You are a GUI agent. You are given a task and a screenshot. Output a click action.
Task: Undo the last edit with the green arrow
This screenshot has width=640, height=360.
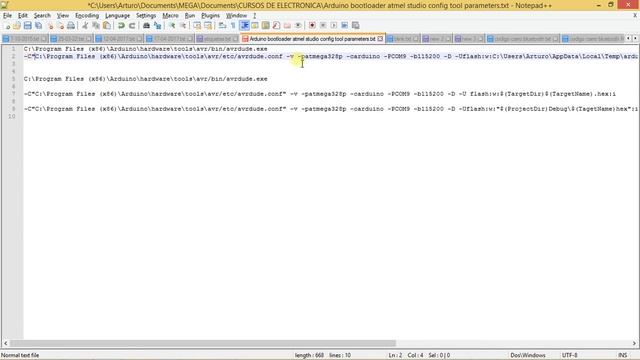(121, 26)
